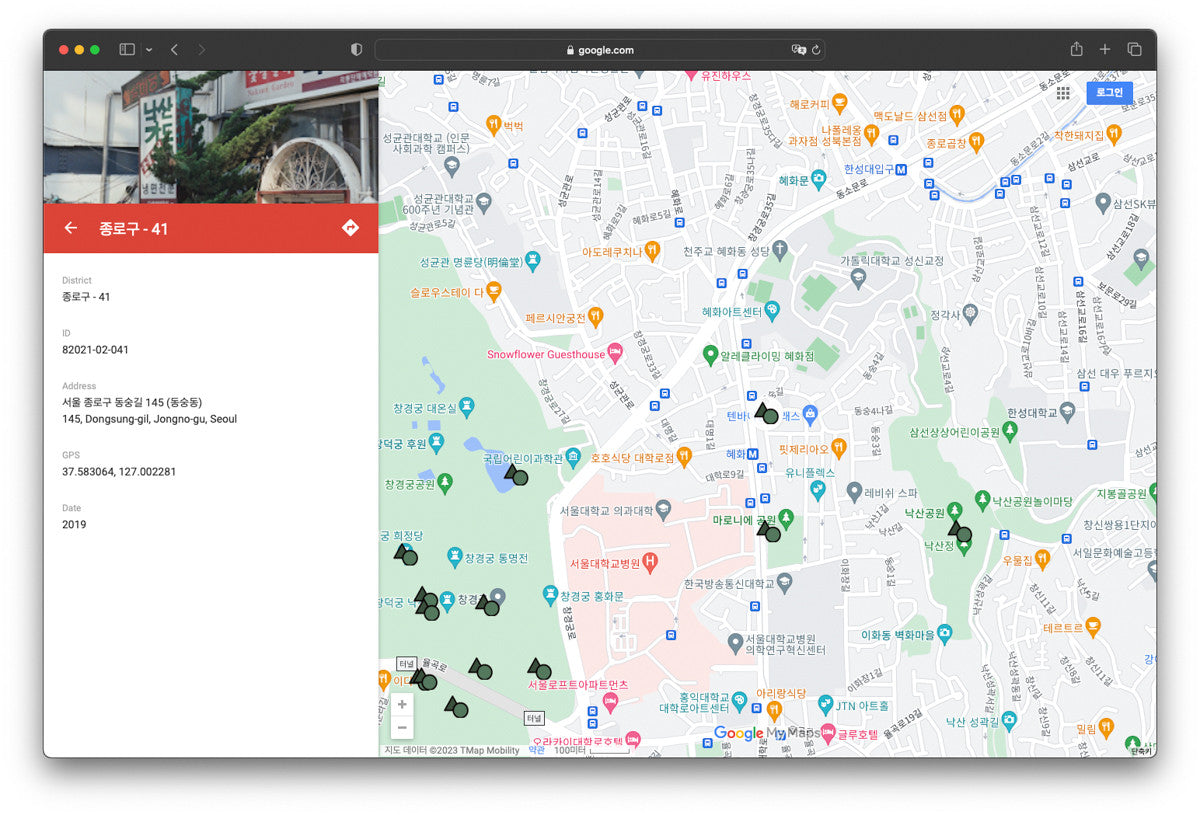Open directions with the diamond arrow icon
The image size is (1200, 815).
pyautogui.click(x=350, y=228)
